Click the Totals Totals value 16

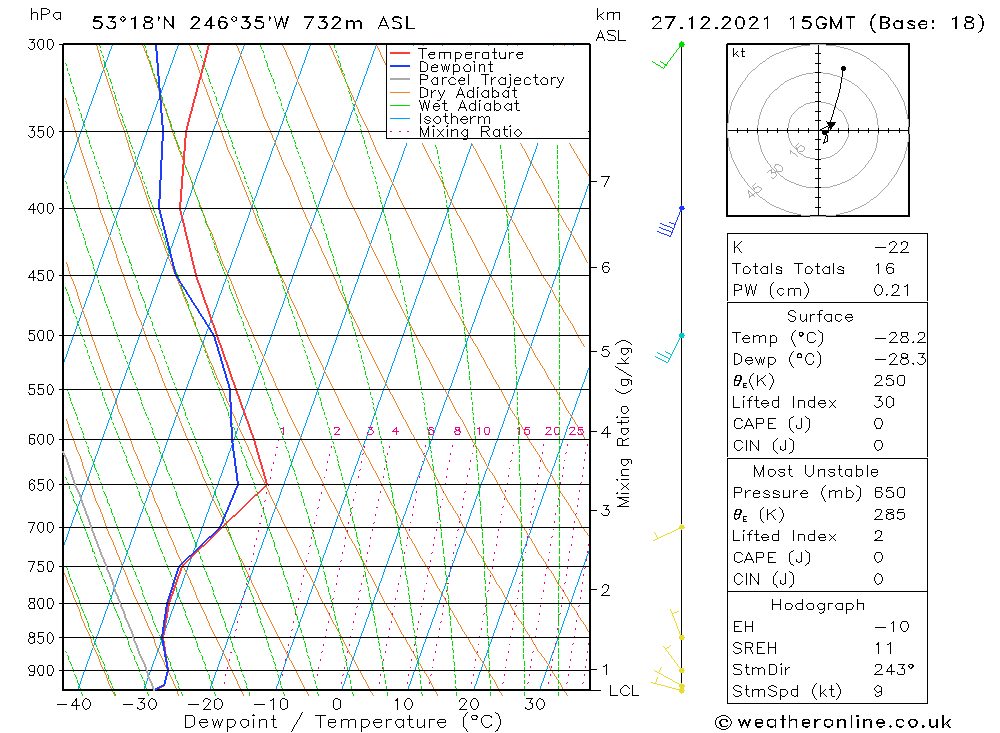pyautogui.click(x=885, y=269)
